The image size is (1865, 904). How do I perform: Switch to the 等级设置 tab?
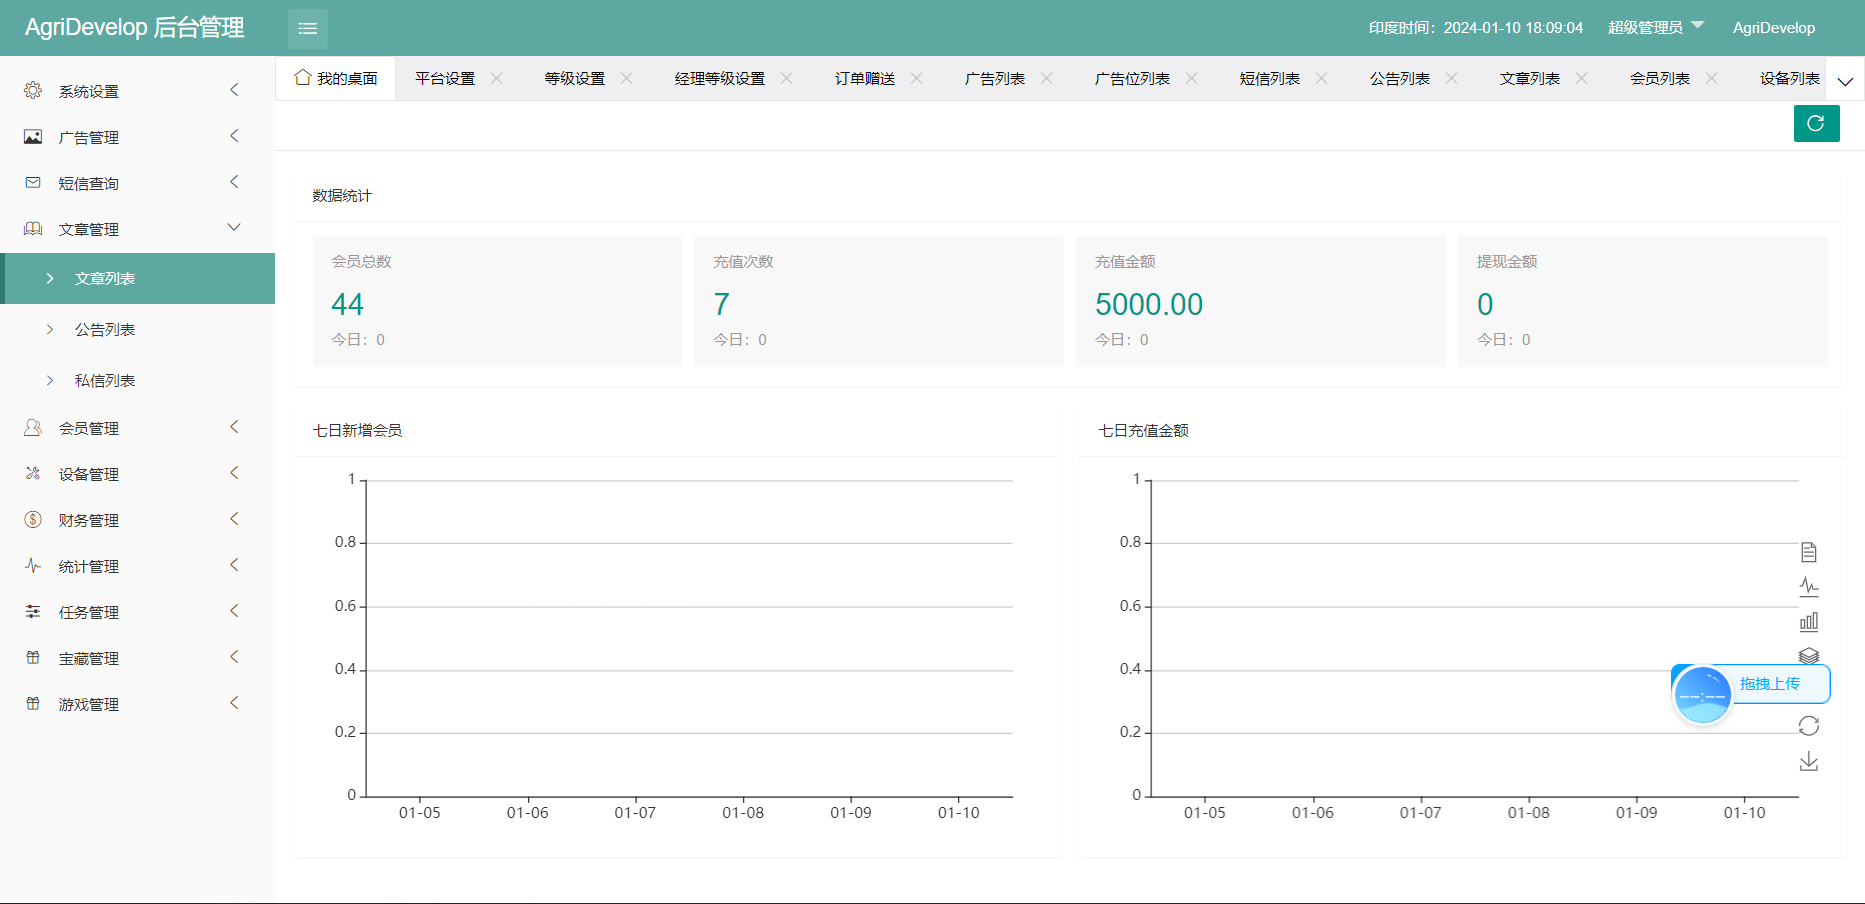(x=575, y=78)
